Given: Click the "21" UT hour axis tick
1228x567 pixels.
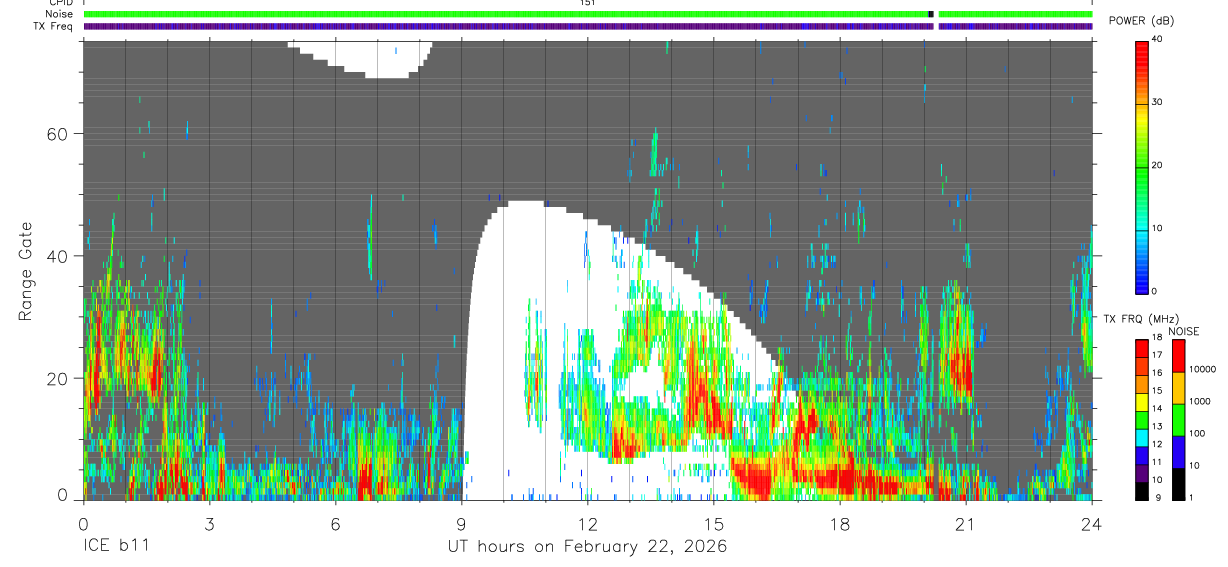Looking at the screenshot, I should tap(966, 523).
